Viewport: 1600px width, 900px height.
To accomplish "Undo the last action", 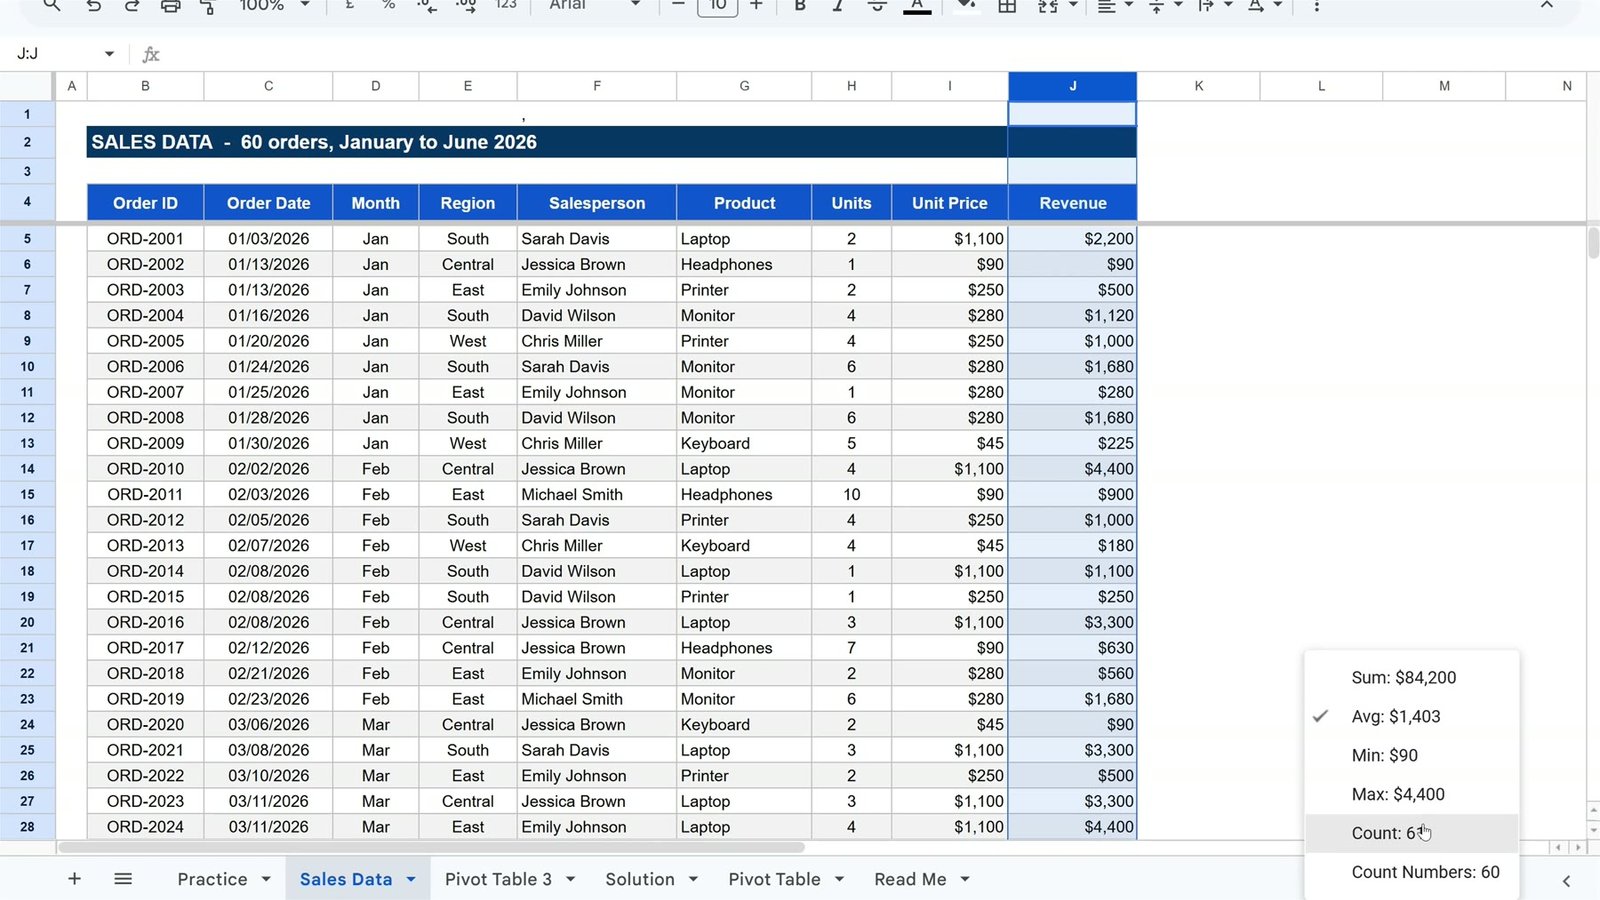I will (x=93, y=5).
